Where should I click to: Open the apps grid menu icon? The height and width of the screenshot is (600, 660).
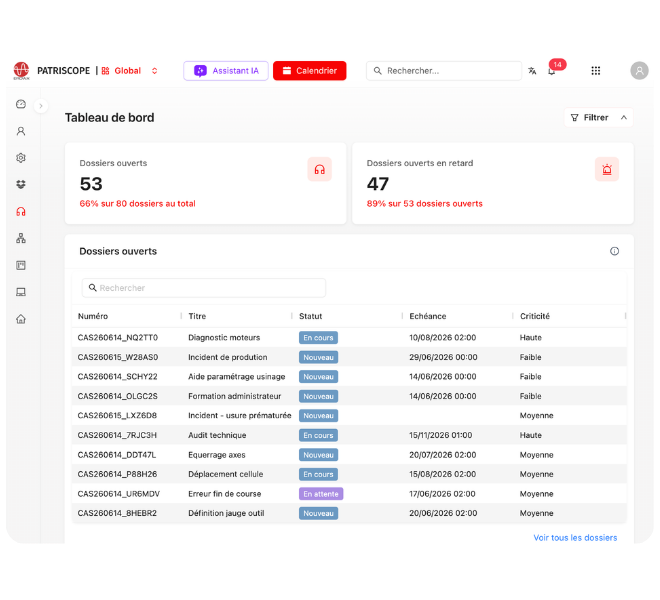click(x=596, y=71)
